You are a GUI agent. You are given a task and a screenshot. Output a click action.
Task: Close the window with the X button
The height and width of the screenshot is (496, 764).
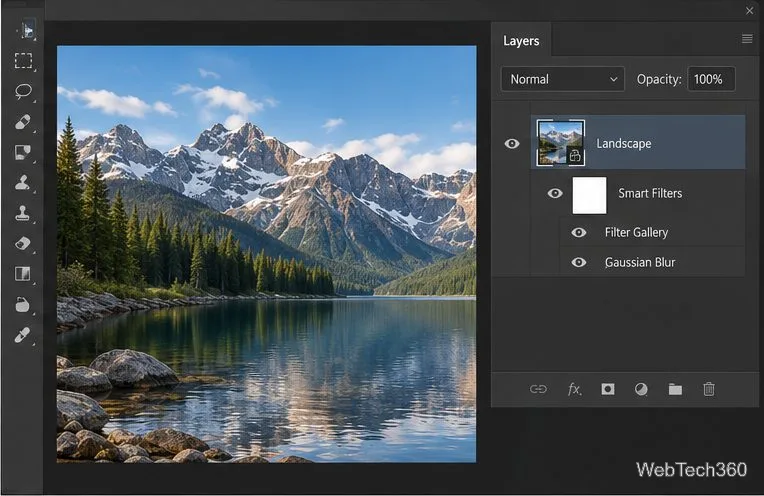(749, 10)
